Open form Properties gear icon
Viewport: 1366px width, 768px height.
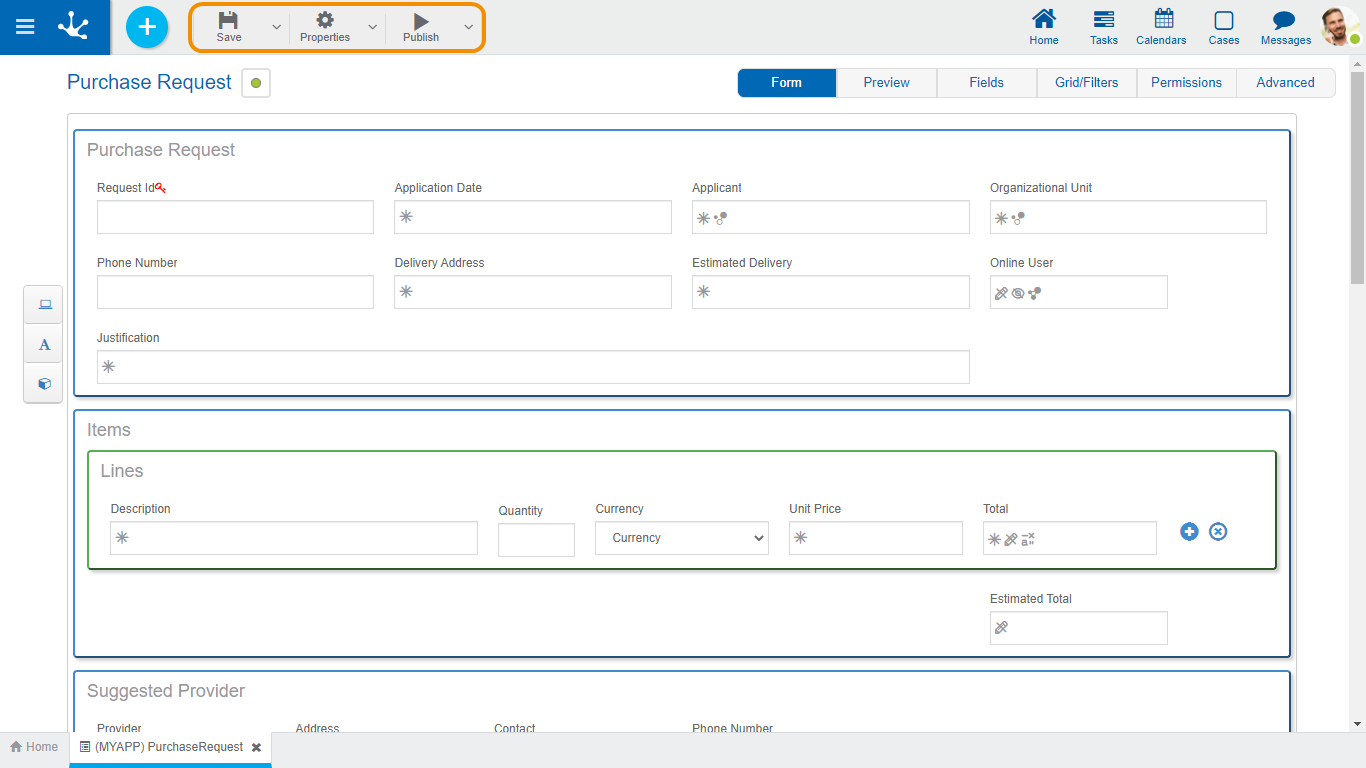(325, 27)
